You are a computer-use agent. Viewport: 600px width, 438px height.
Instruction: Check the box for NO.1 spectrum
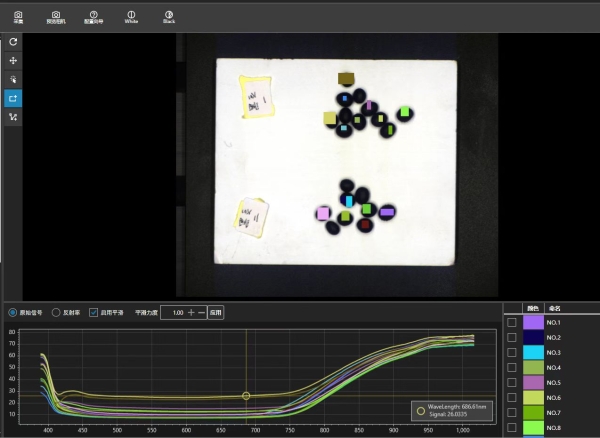coord(512,322)
